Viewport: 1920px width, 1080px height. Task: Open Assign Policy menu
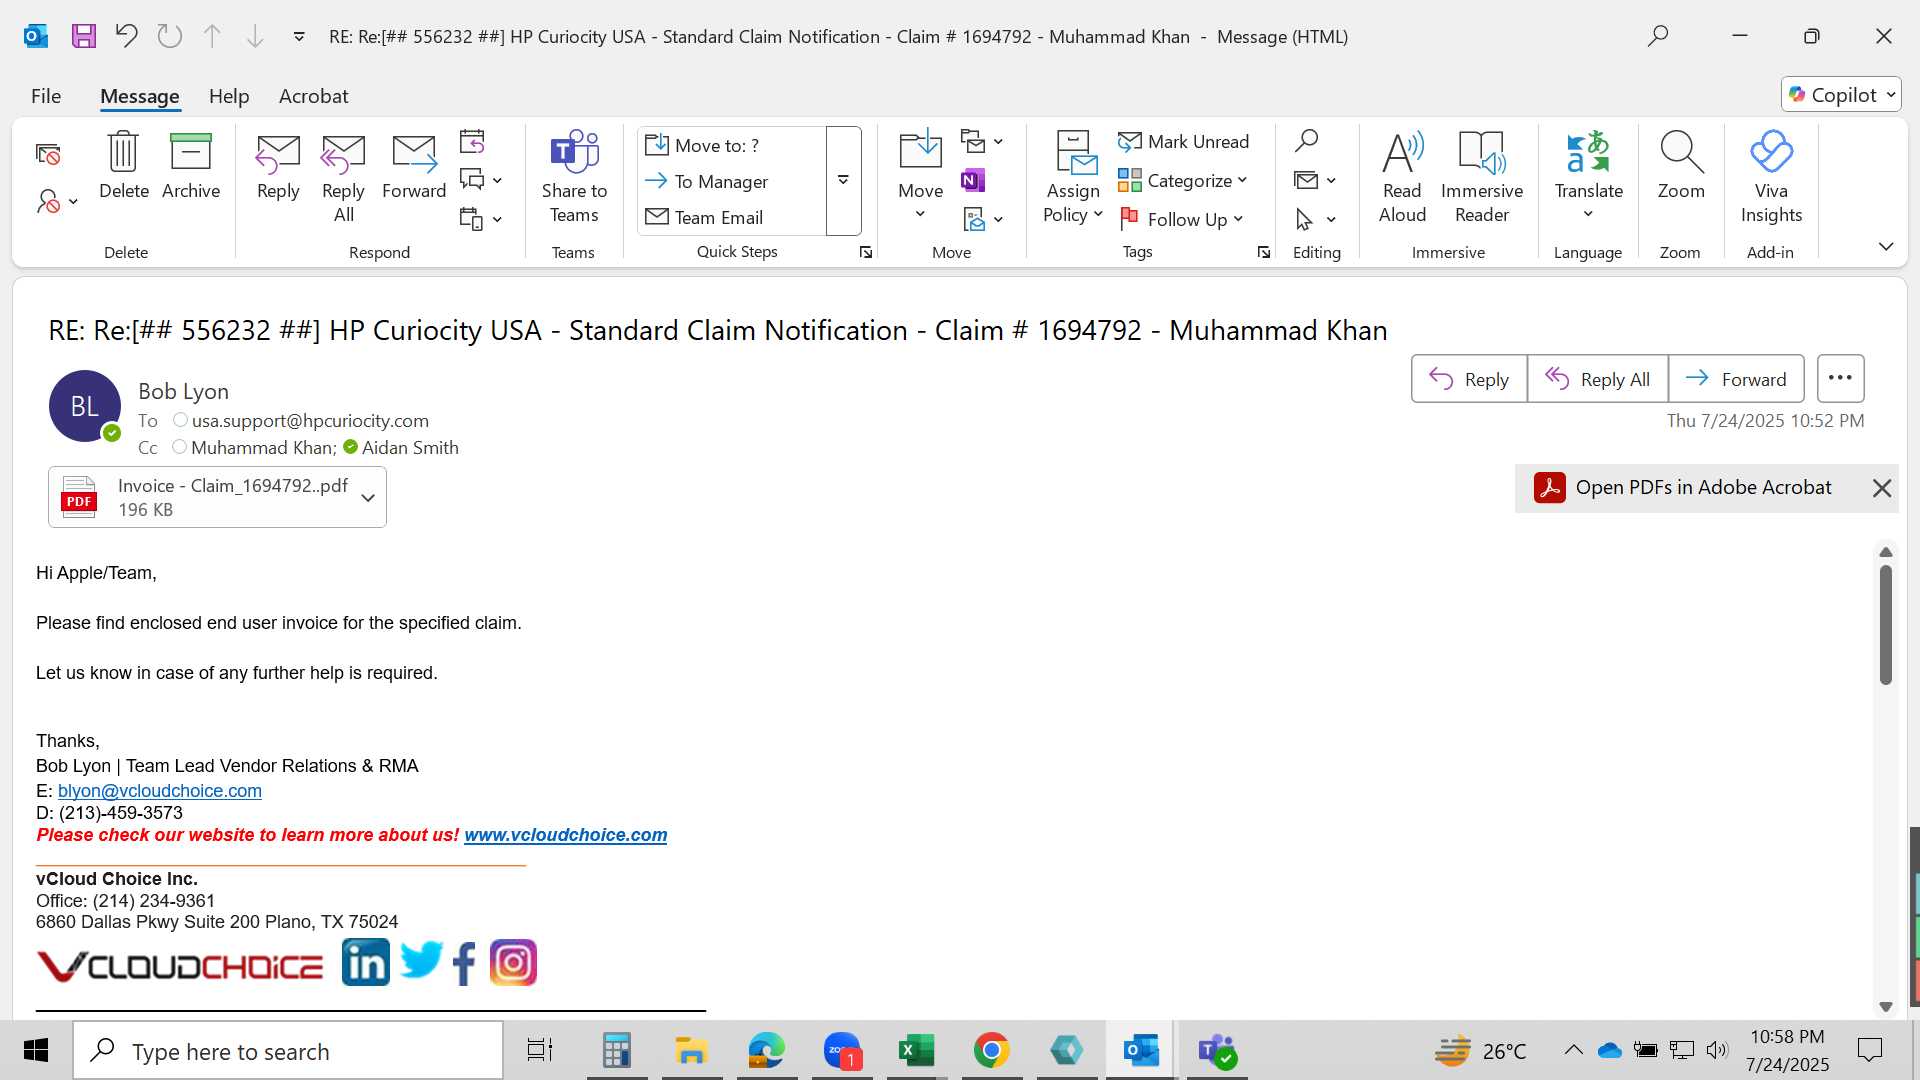coord(1073,178)
